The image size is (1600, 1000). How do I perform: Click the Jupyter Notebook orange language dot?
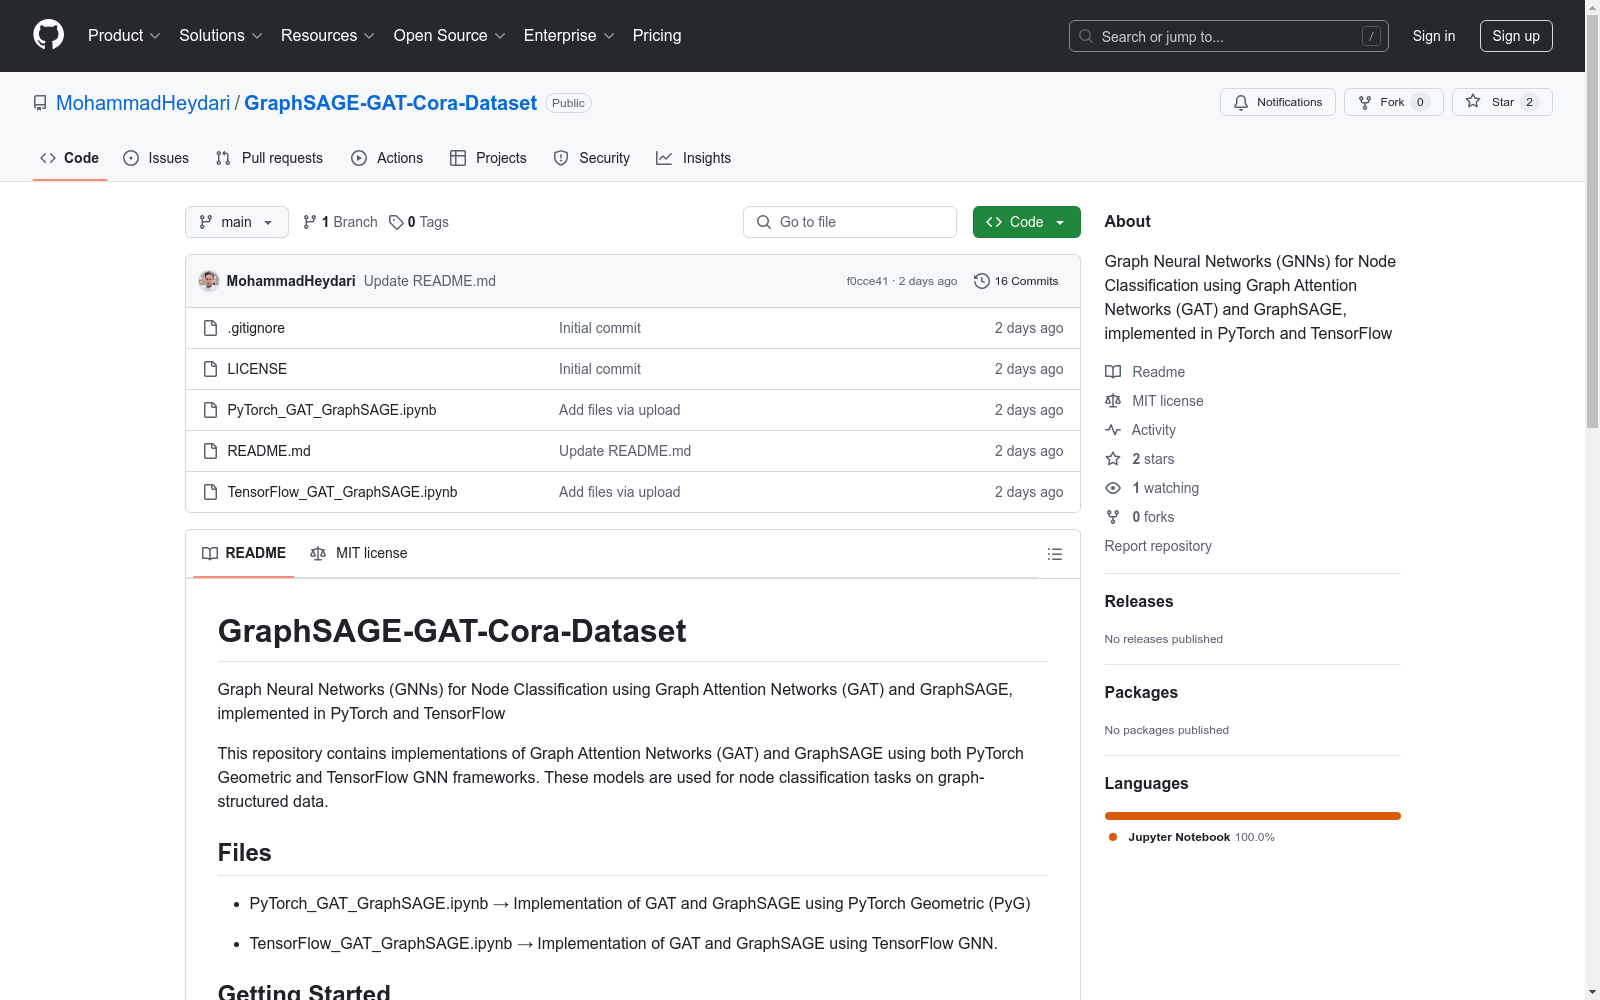tap(1113, 837)
